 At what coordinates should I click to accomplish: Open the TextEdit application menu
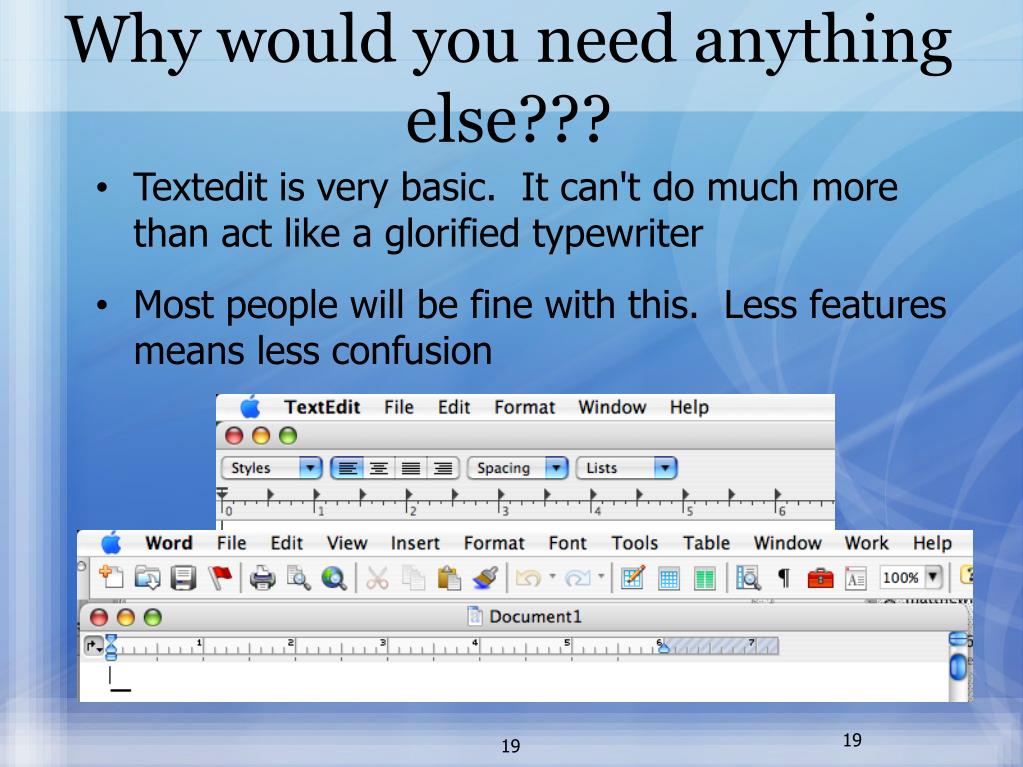pos(322,407)
